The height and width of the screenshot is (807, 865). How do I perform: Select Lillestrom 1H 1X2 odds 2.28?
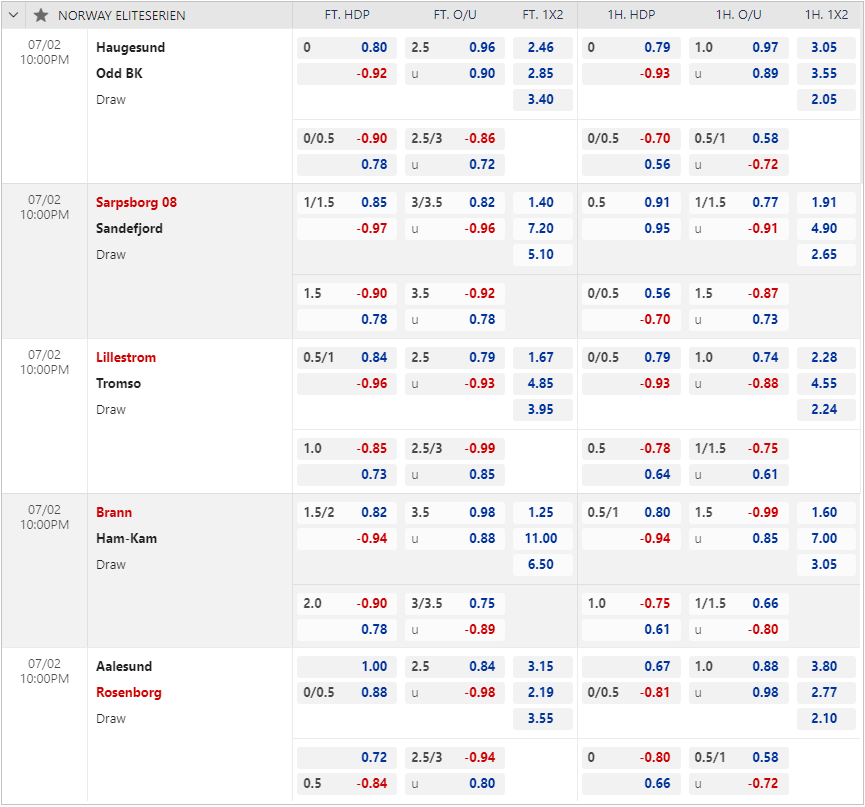coord(826,357)
